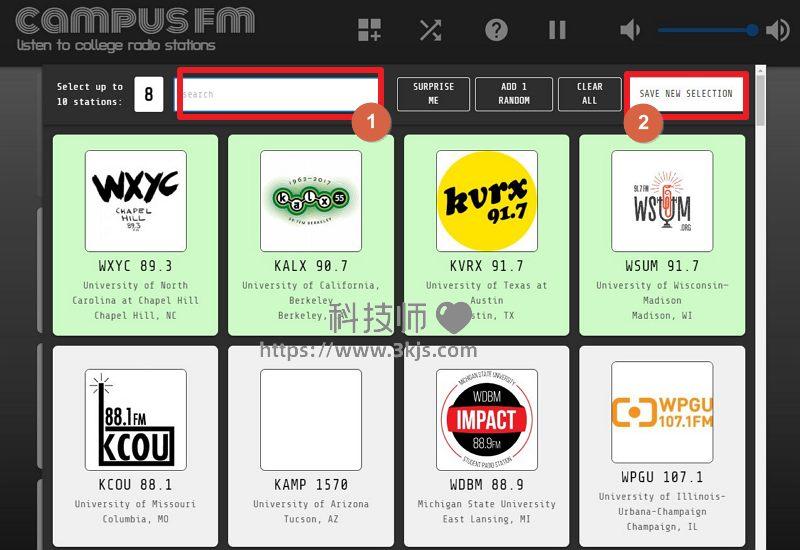800x550 pixels.
Task: Click the WXYC logo thumbnail
Action: [x=136, y=201]
